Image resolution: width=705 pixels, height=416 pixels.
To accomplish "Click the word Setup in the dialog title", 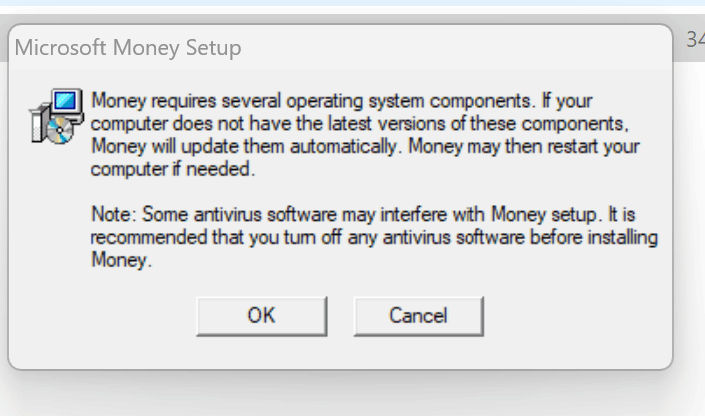I will coord(214,48).
